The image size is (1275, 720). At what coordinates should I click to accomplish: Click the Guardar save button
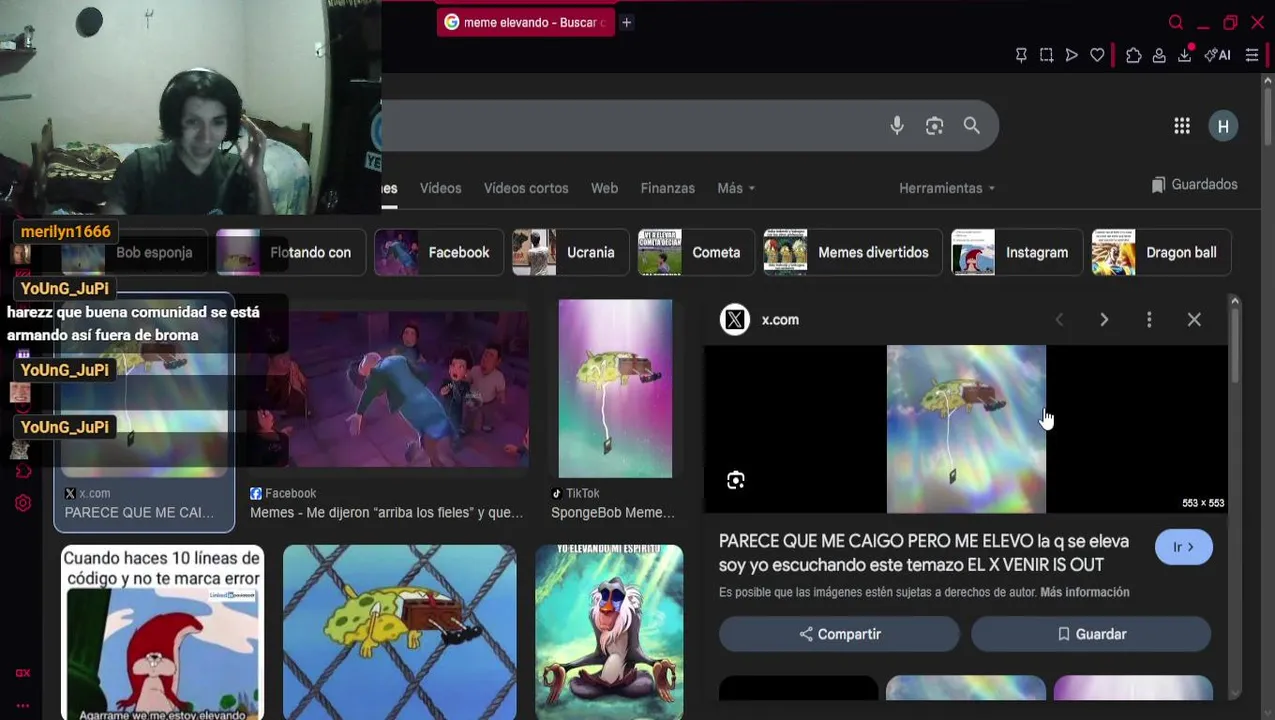coord(1091,634)
